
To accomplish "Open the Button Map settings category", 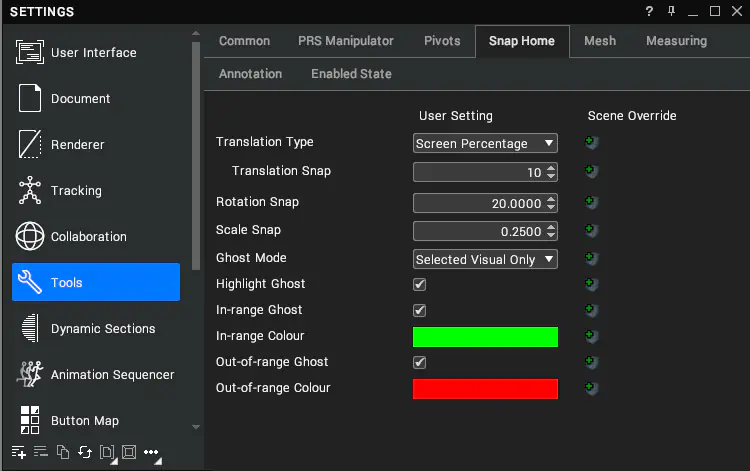I will pyautogui.click(x=96, y=420).
